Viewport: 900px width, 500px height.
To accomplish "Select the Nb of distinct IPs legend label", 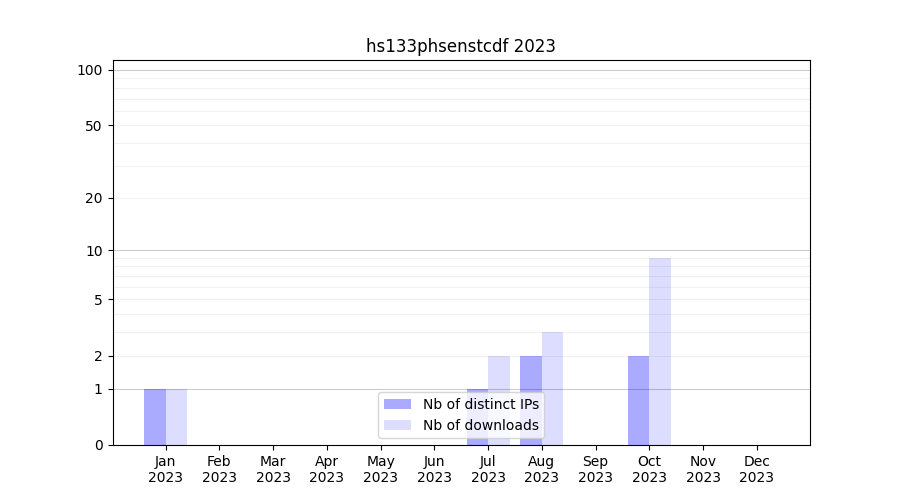I will [480, 404].
